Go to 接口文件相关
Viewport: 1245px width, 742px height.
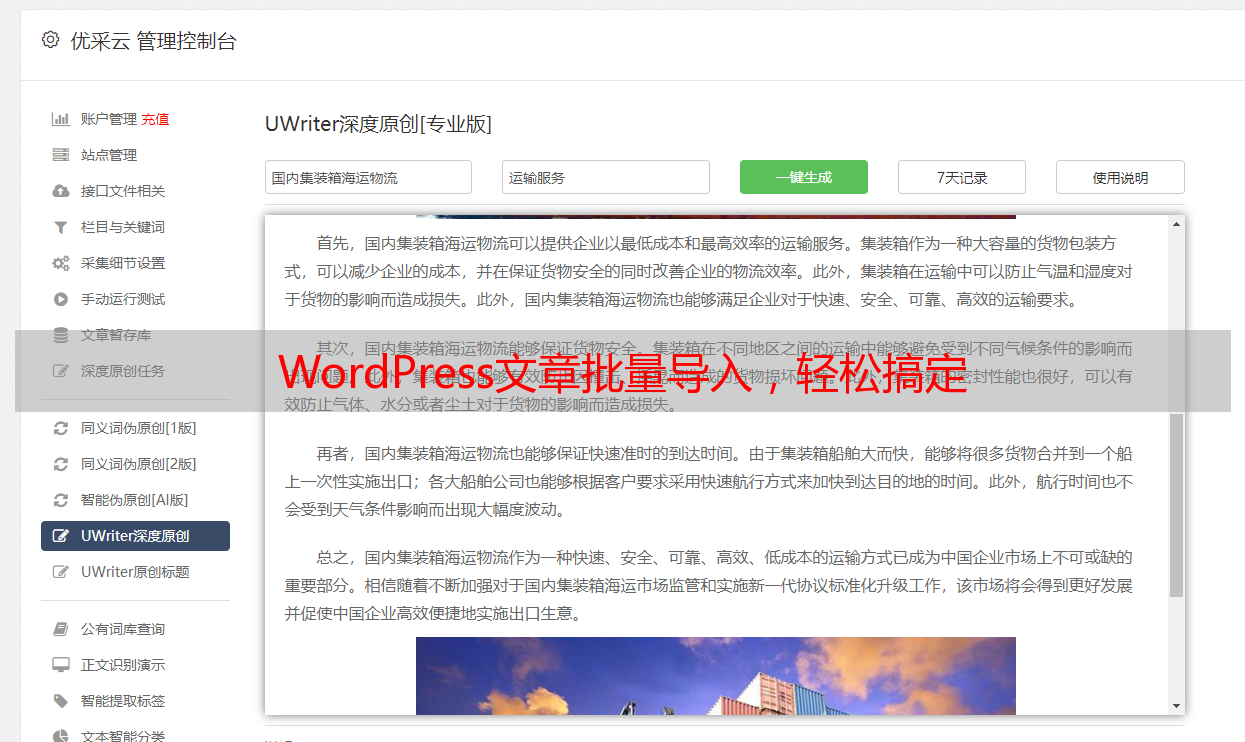[x=123, y=191]
